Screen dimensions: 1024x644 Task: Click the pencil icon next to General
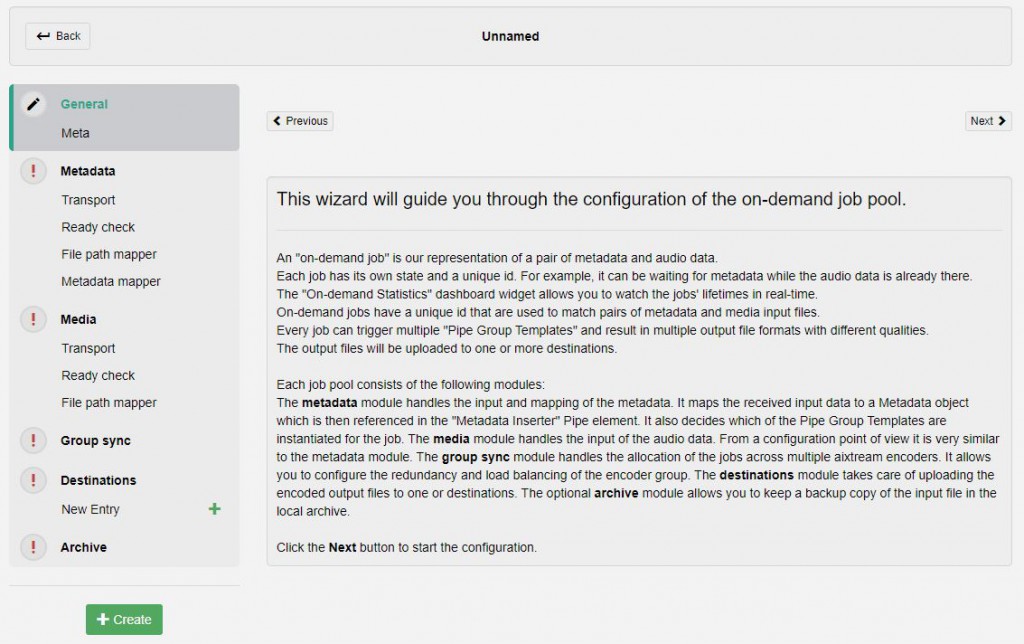click(x=34, y=104)
